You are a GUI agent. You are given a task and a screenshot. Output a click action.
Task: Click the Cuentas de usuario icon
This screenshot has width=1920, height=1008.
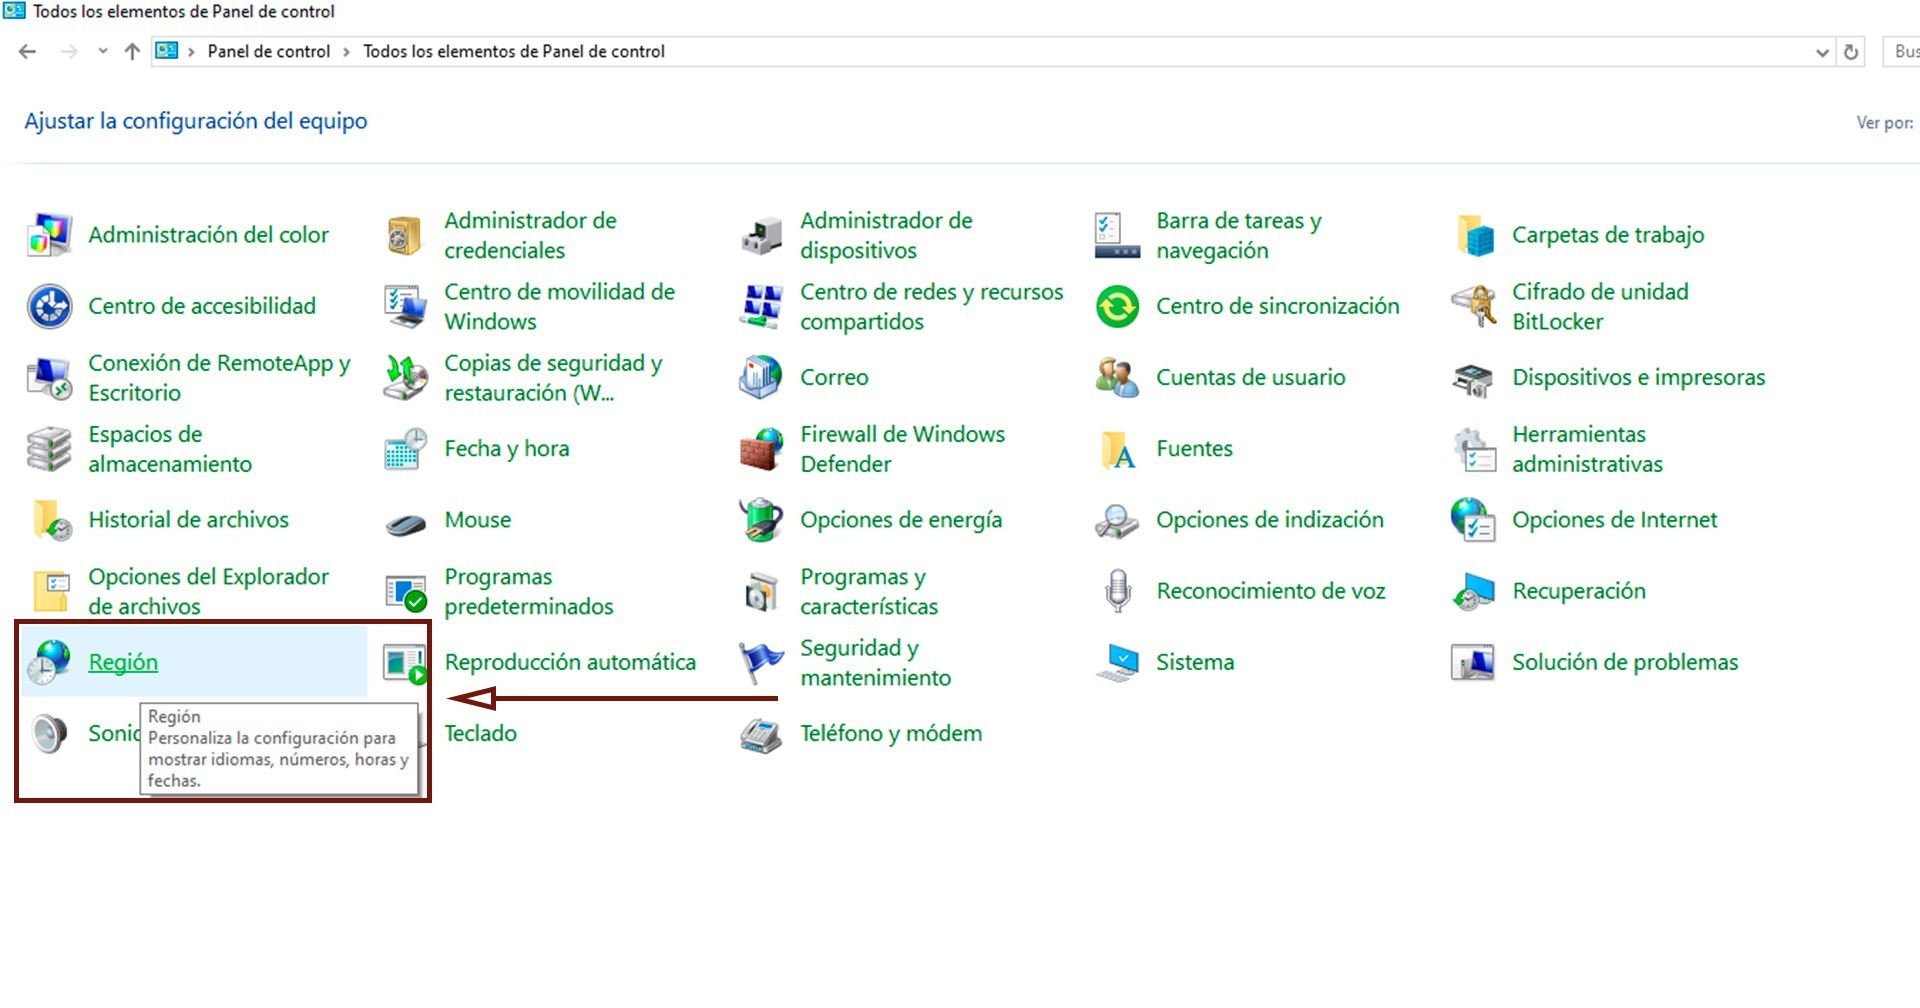[1117, 378]
